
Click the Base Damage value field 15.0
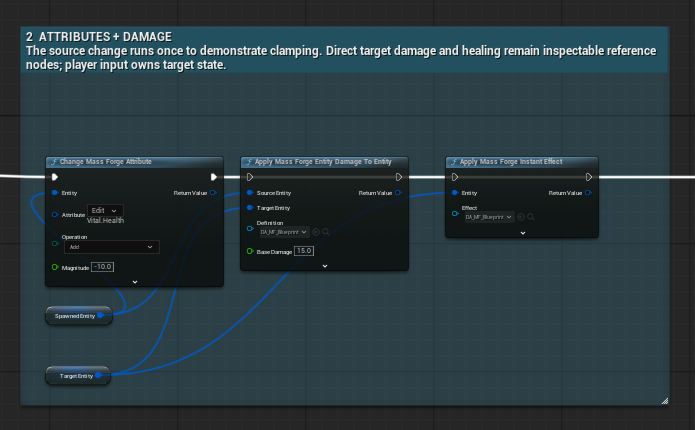click(x=304, y=251)
